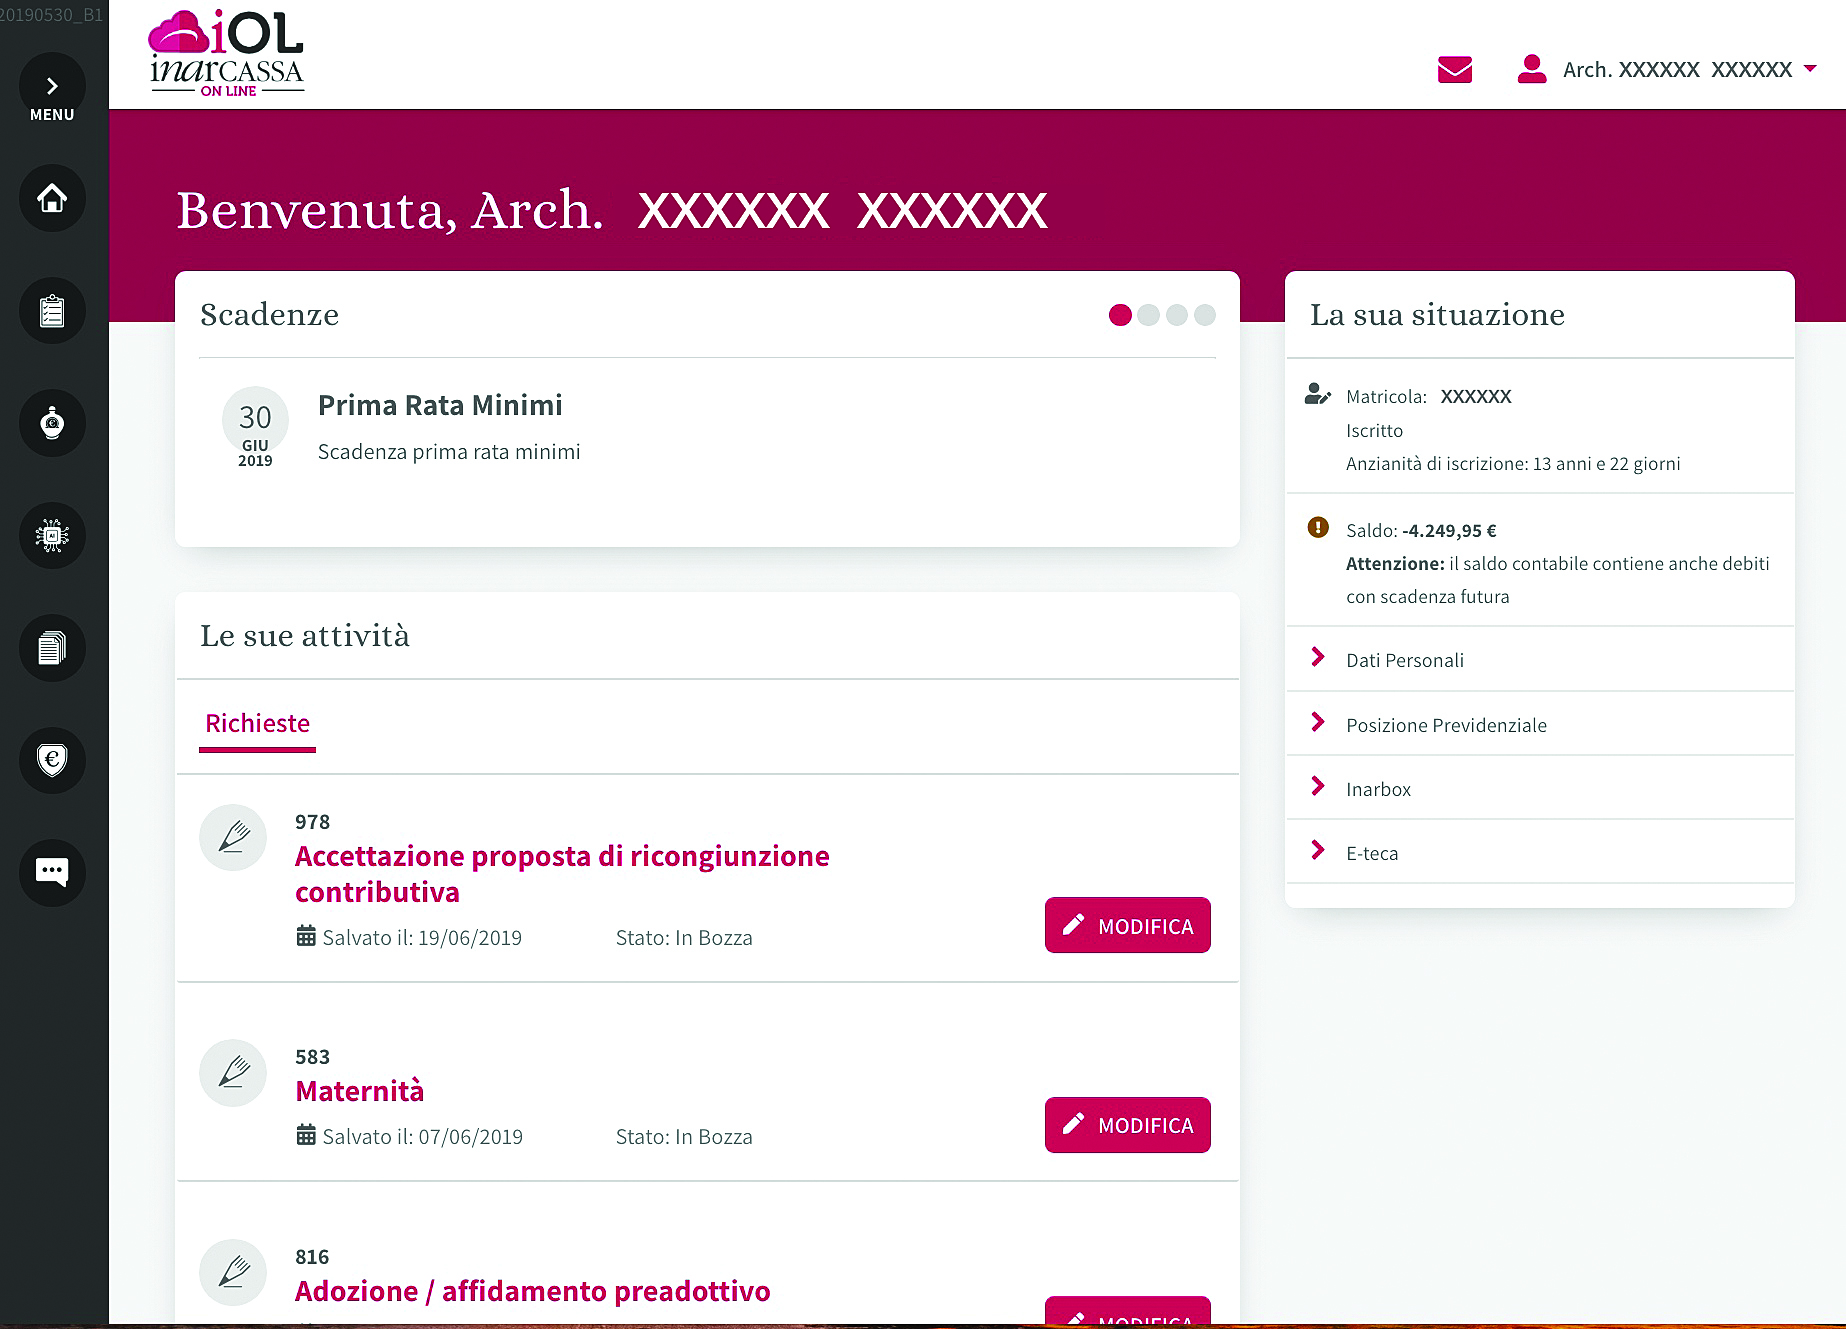Click 'Stato: In Bozza' for Maternità
The height and width of the screenshot is (1329, 1846).
pos(684,1137)
